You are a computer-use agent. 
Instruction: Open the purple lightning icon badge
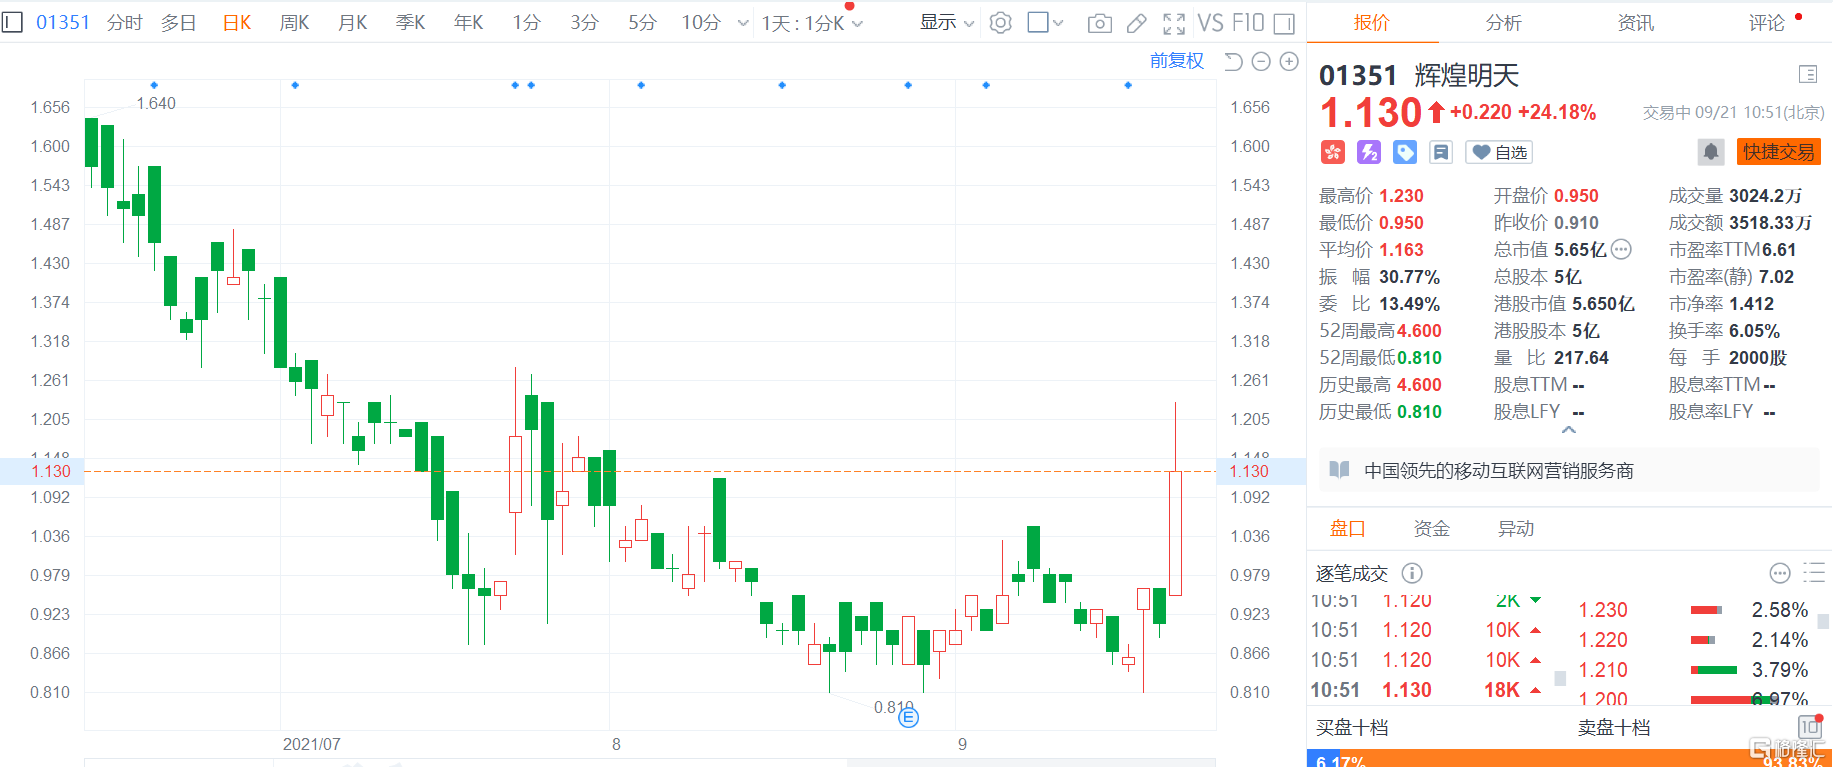[1369, 152]
